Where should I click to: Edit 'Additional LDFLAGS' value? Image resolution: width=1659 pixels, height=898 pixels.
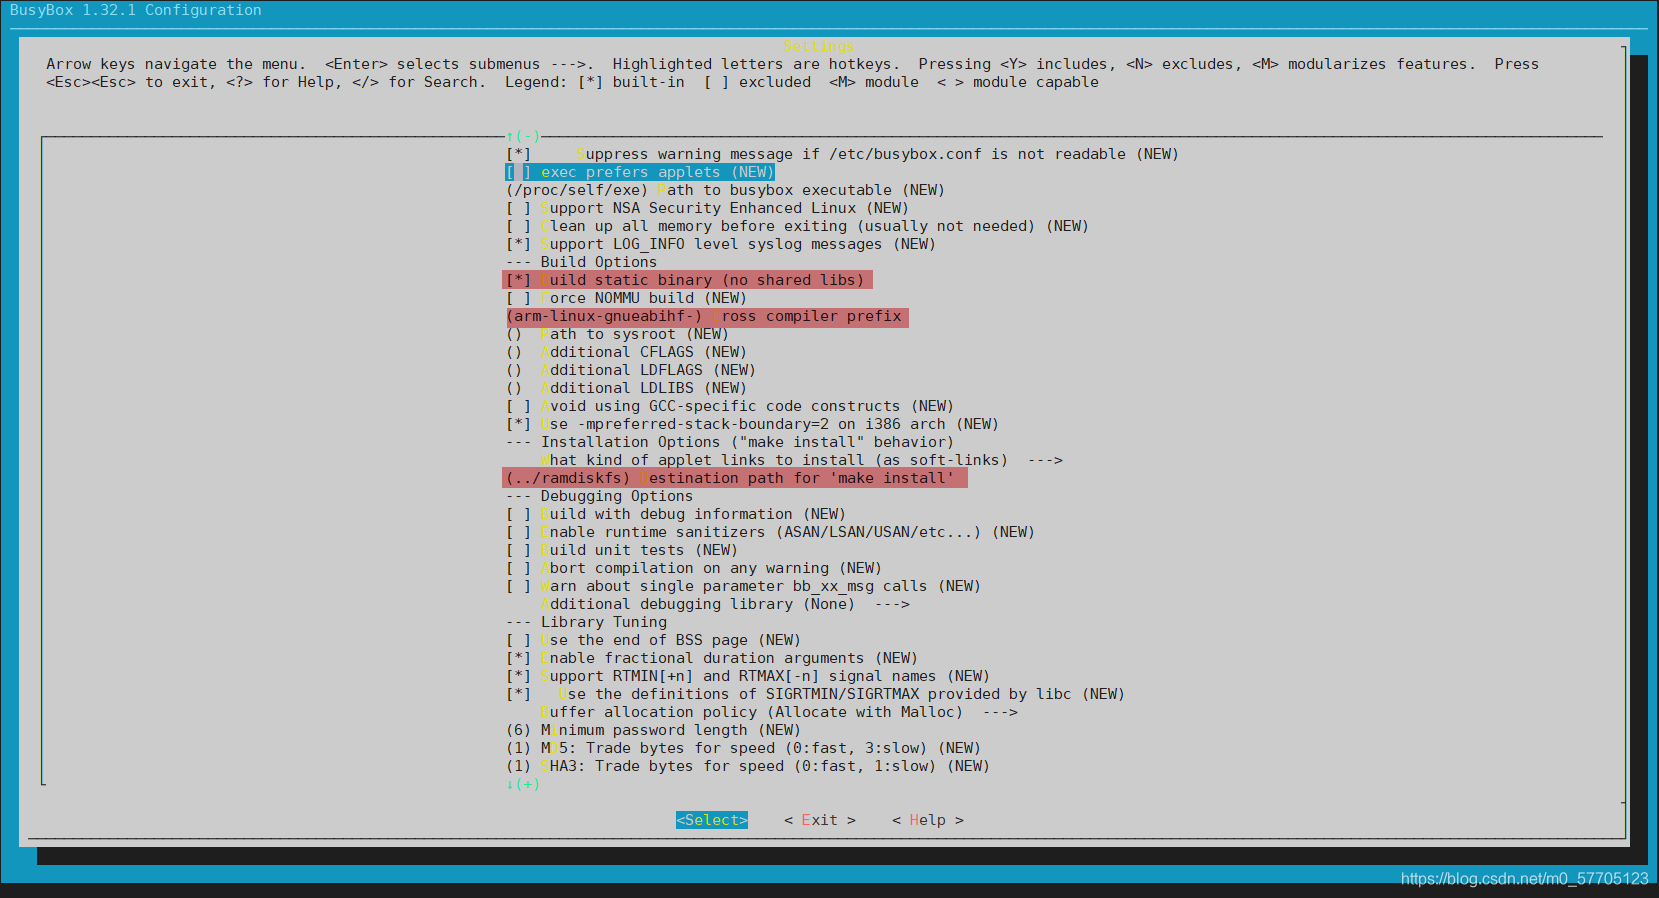pos(631,370)
